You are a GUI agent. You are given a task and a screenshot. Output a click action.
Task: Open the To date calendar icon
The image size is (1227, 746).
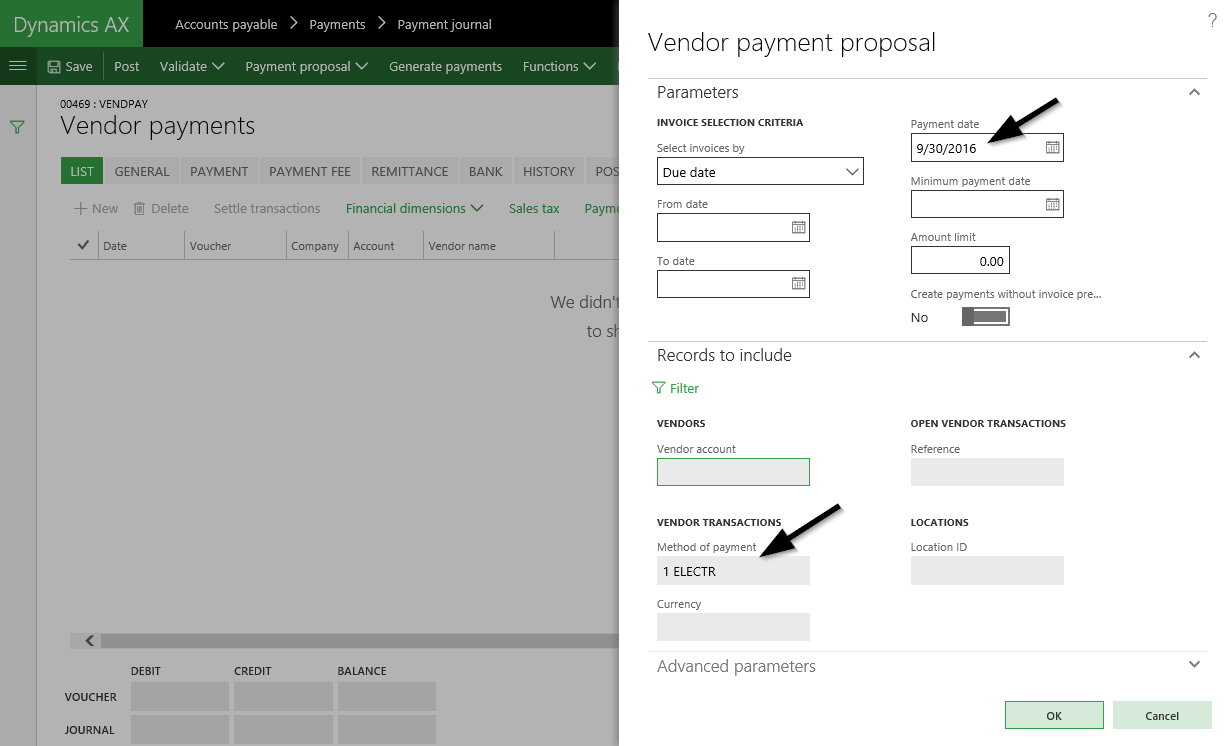tap(798, 284)
